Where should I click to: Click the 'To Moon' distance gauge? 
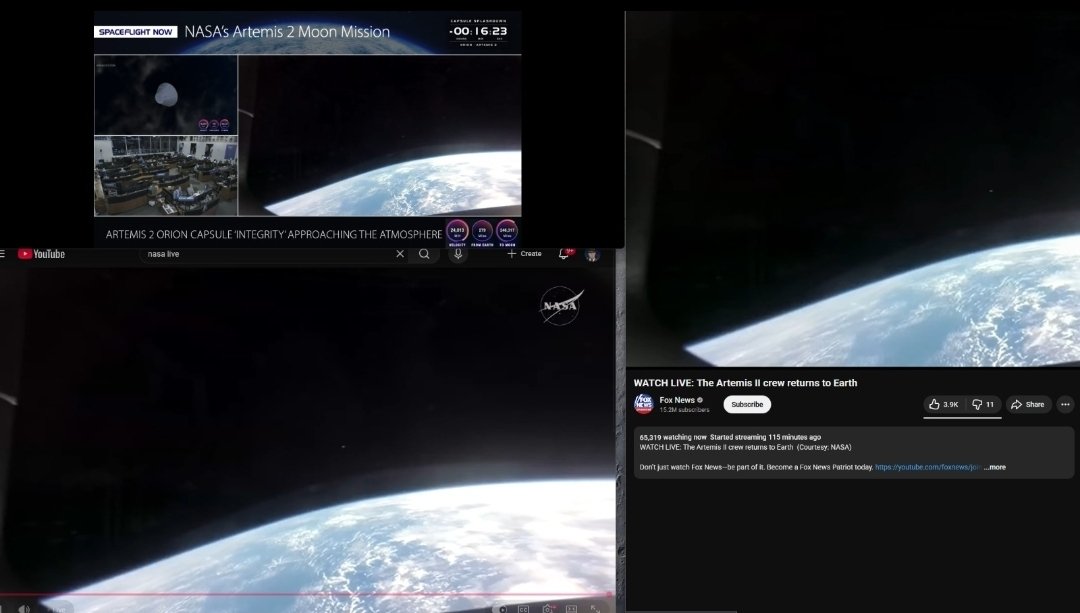pyautogui.click(x=507, y=231)
